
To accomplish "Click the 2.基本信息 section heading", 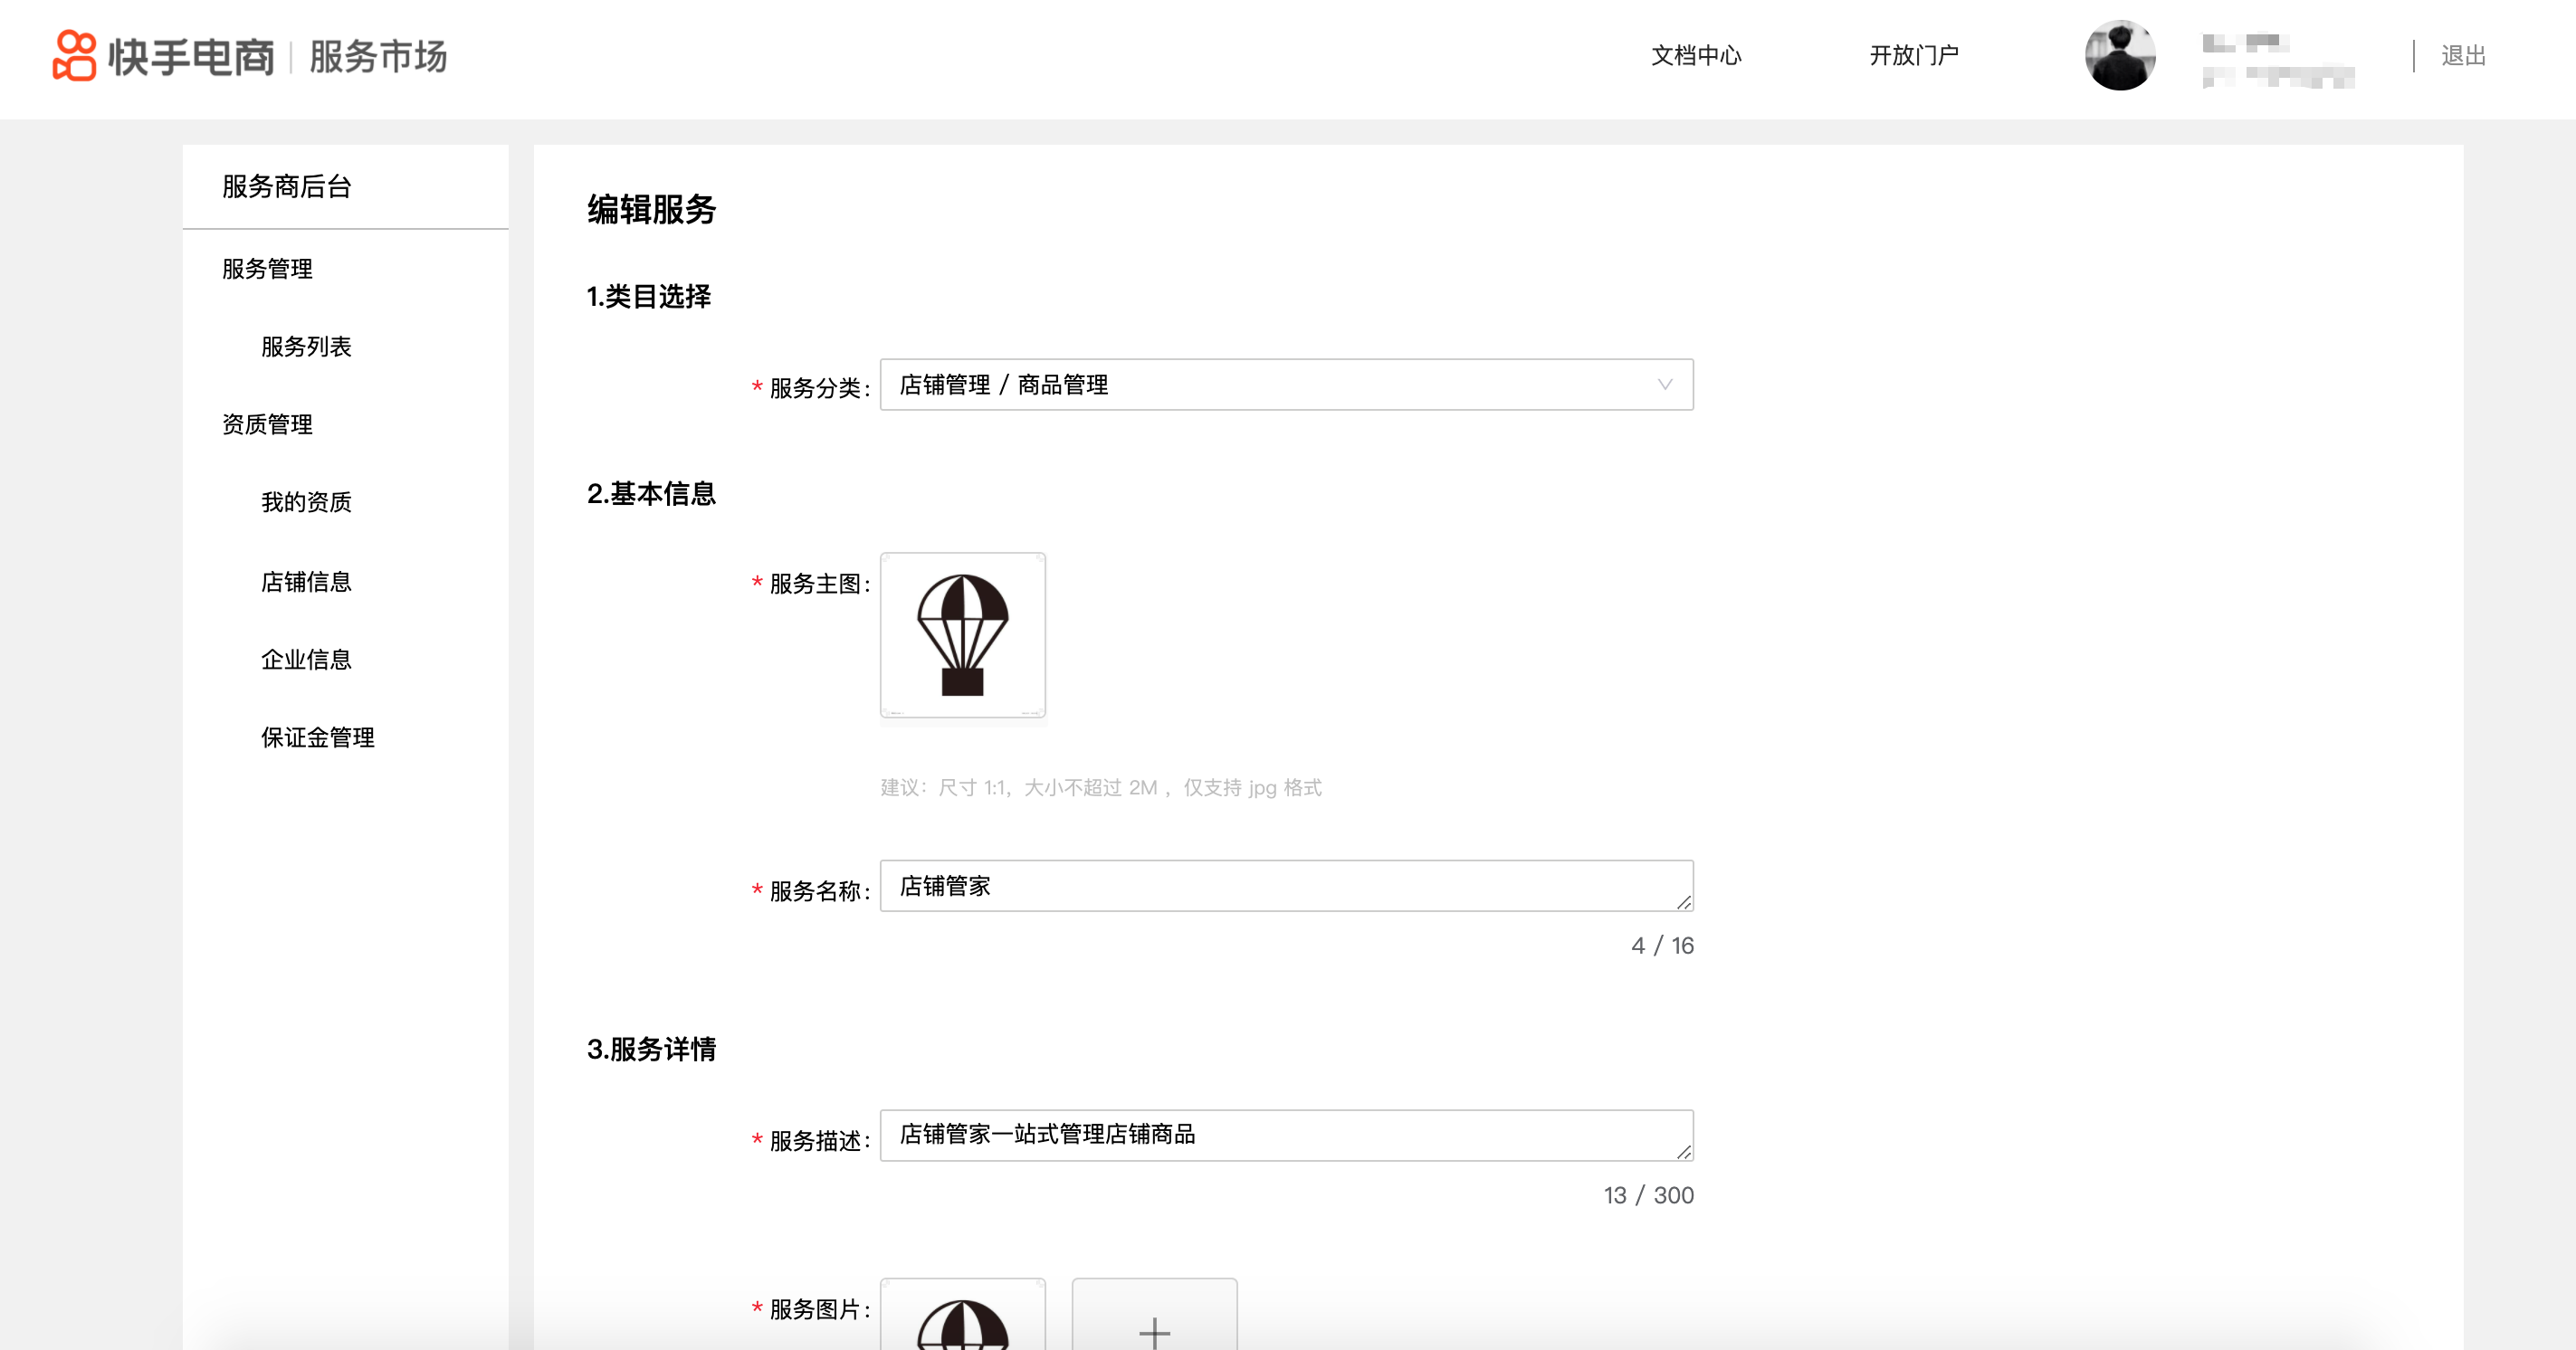I will point(651,494).
